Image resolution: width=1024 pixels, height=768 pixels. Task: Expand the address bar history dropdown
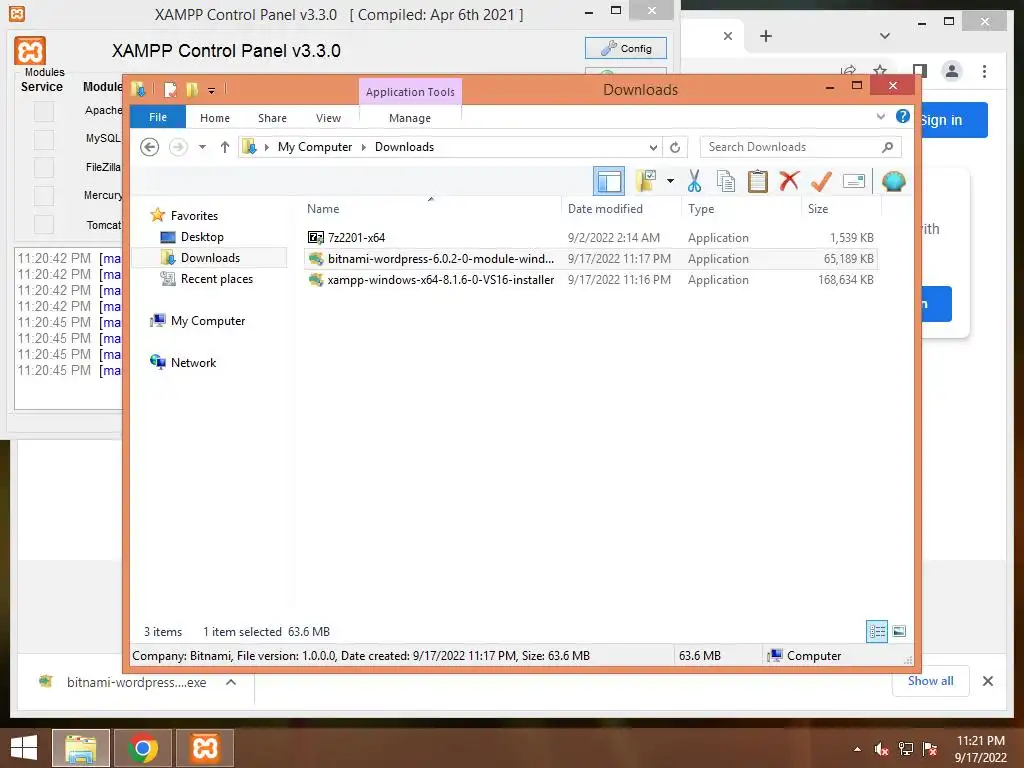pos(653,148)
